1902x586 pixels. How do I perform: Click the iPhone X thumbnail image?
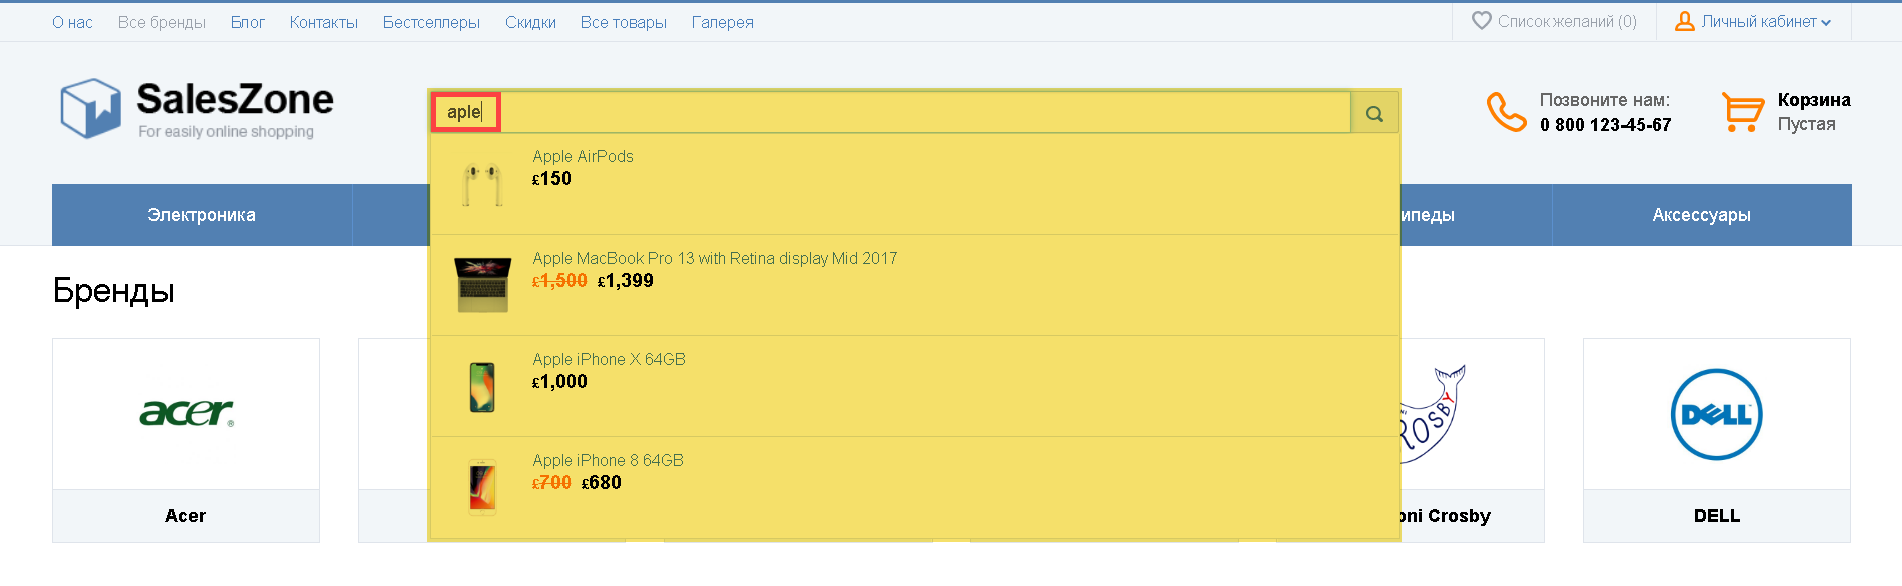(482, 386)
